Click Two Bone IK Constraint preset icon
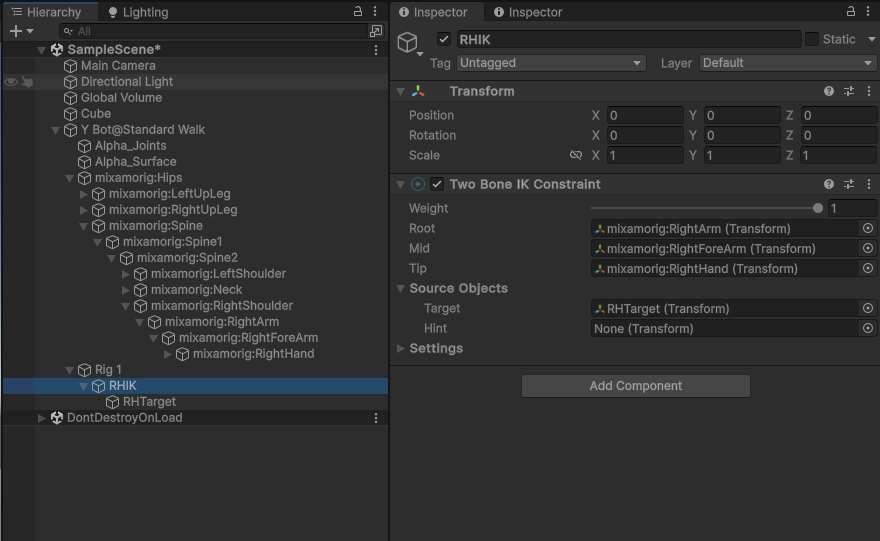Image resolution: width=880 pixels, height=541 pixels. 849,184
